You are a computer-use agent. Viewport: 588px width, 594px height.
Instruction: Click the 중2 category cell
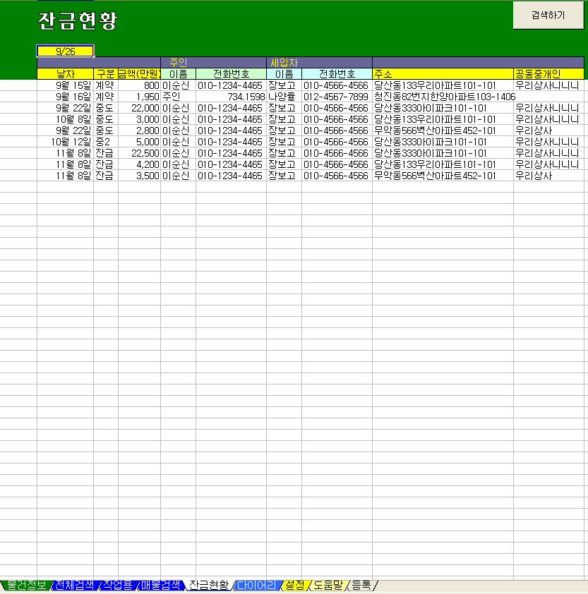coord(106,142)
